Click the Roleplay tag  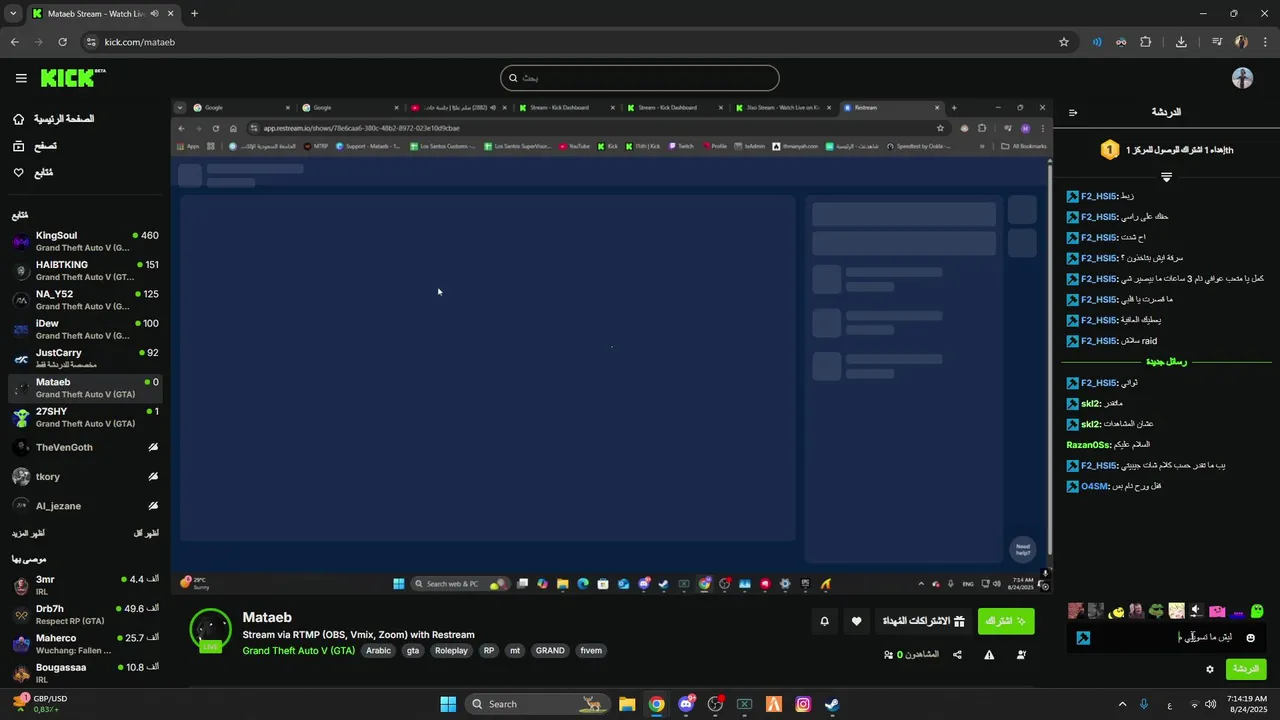451,651
